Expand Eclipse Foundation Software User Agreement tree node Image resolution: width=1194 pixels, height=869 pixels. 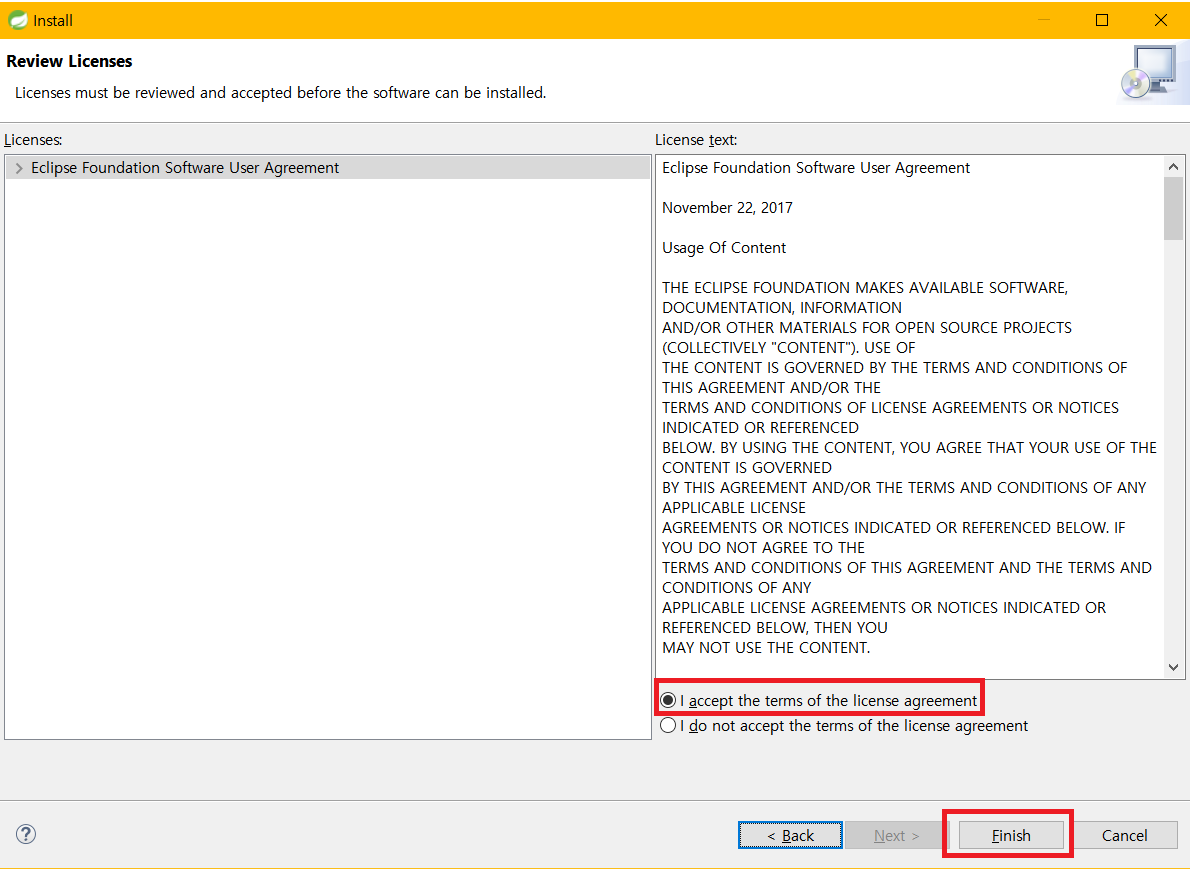pyautogui.click(x=19, y=168)
